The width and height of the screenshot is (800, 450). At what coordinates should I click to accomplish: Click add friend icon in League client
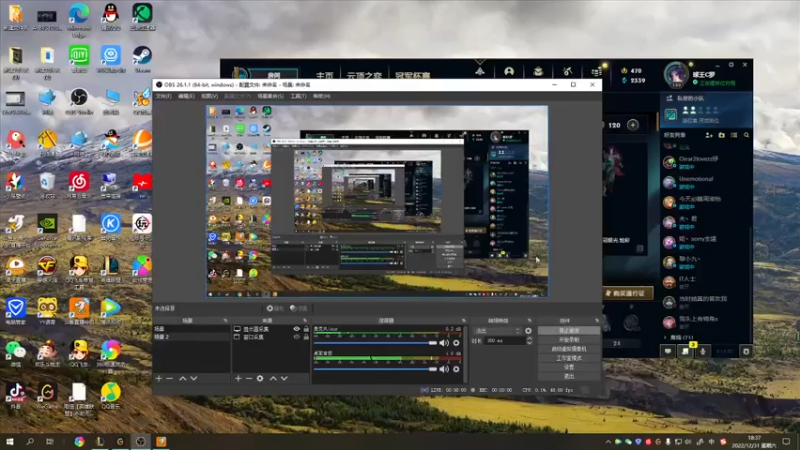tap(708, 134)
